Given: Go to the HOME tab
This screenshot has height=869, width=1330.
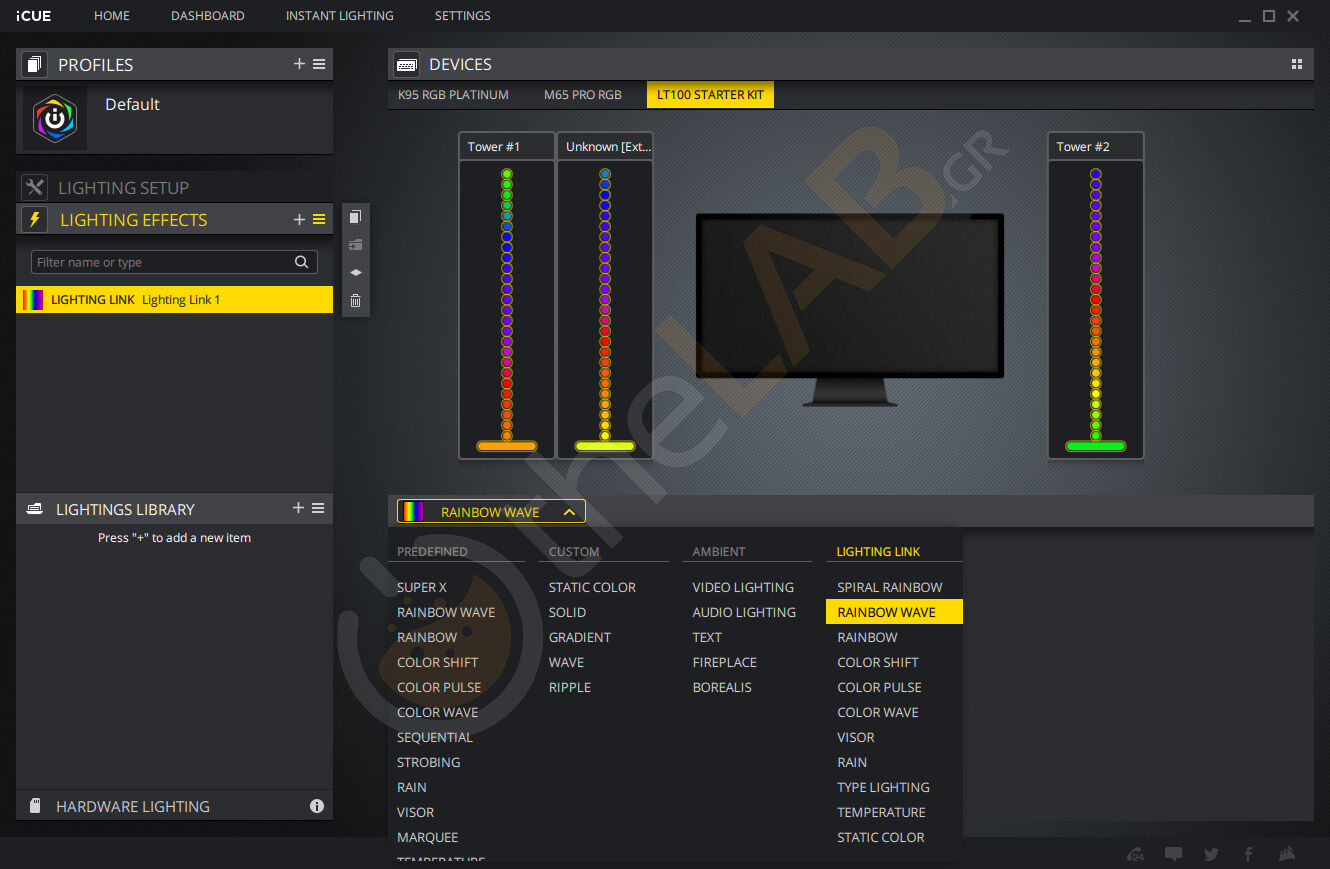Looking at the screenshot, I should [112, 16].
